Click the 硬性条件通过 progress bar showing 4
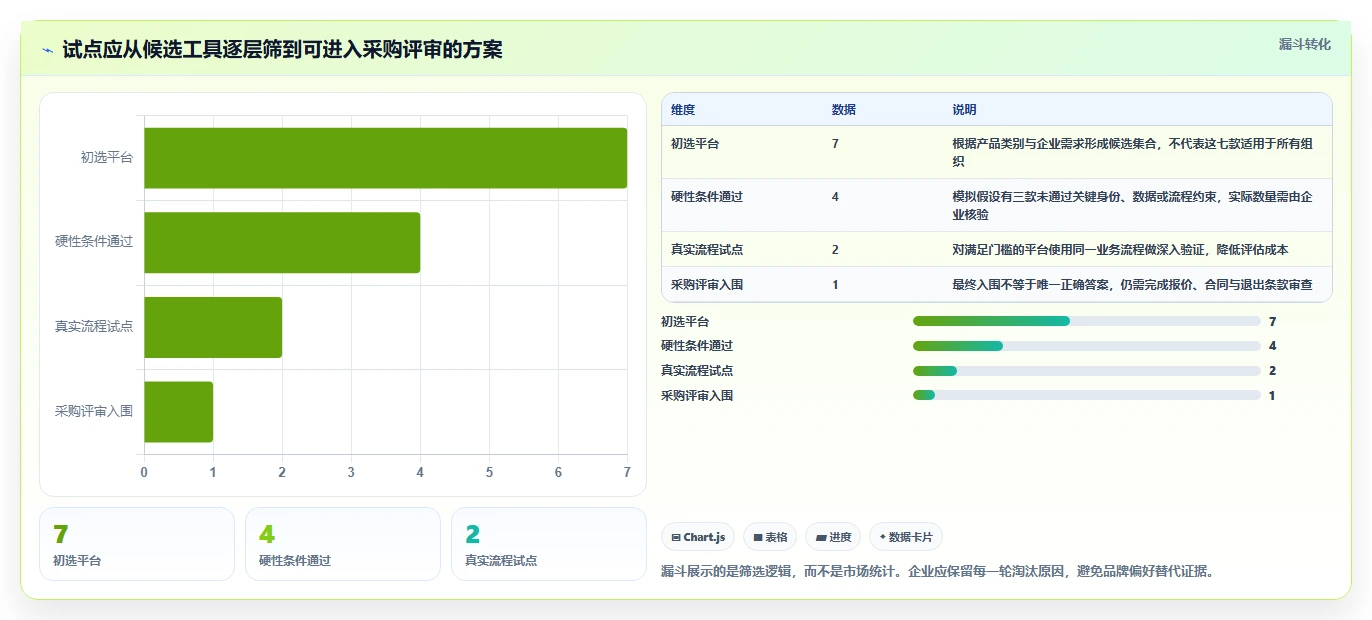Viewport: 1372px width, 620px height. (1086, 346)
